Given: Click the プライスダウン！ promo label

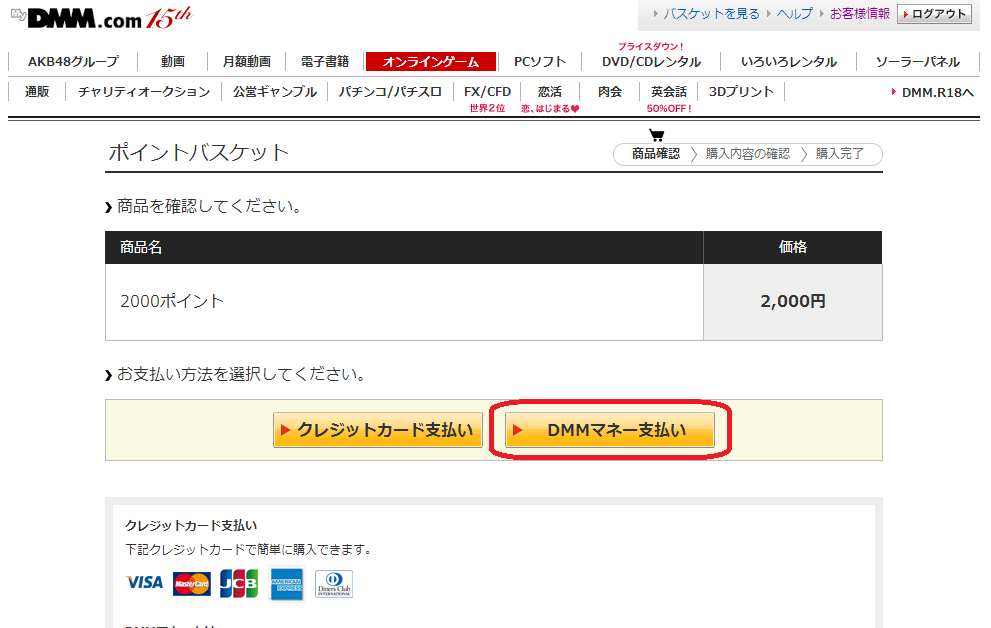Looking at the screenshot, I should tap(651, 46).
